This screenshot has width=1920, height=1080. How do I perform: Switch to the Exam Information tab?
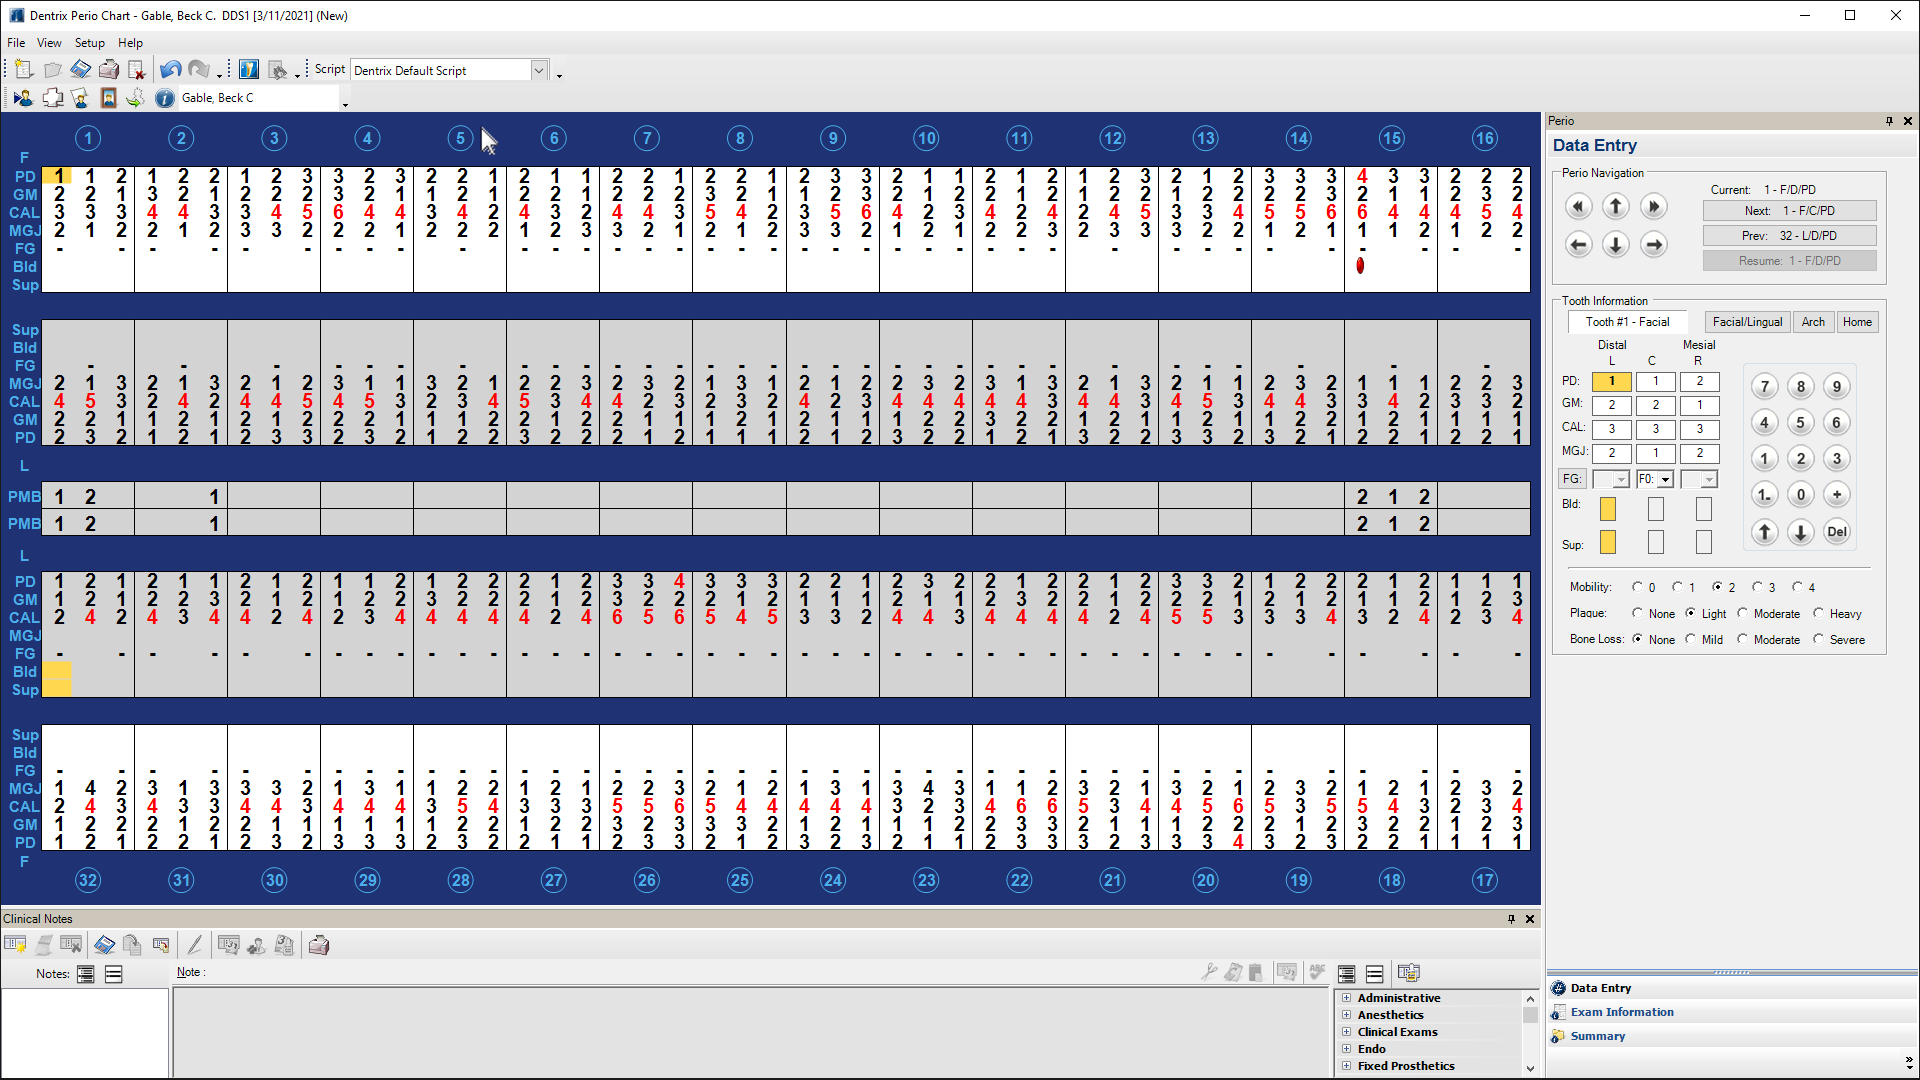tap(1621, 1012)
